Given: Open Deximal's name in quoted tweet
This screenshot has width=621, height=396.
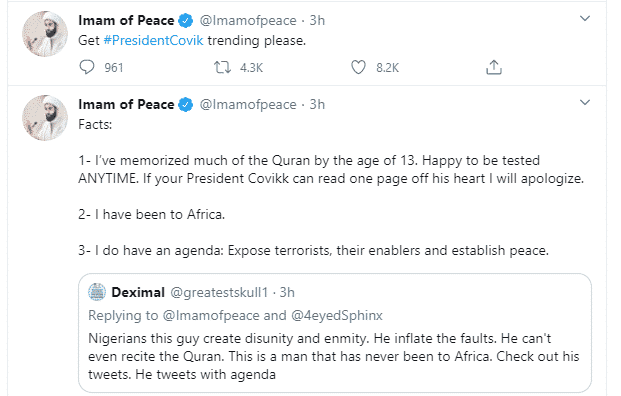Looking at the screenshot, I should pyautogui.click(x=138, y=292).
